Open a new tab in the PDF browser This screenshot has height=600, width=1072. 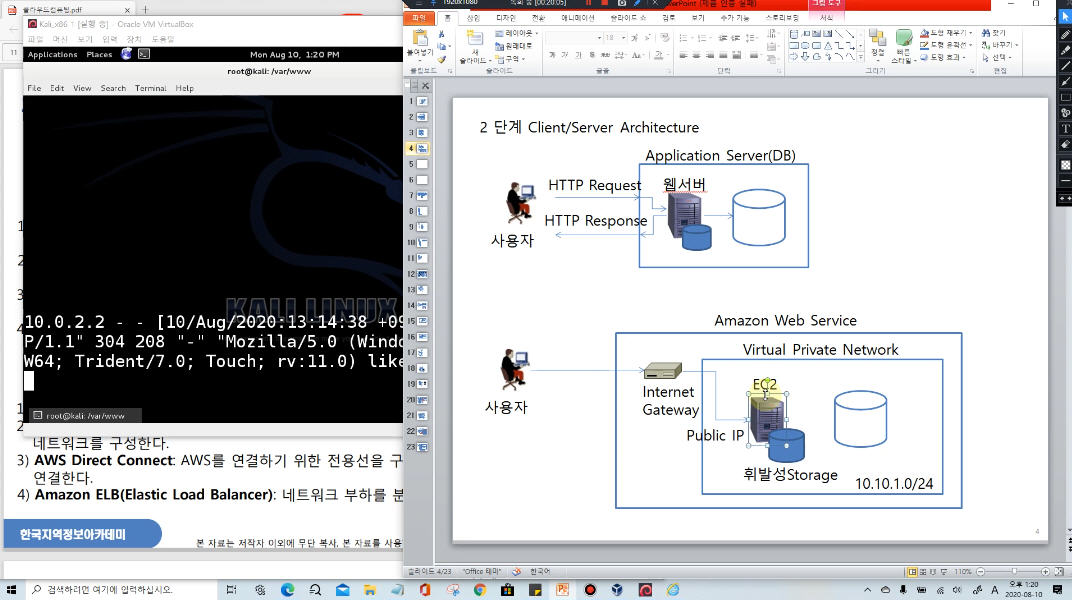tap(145, 10)
